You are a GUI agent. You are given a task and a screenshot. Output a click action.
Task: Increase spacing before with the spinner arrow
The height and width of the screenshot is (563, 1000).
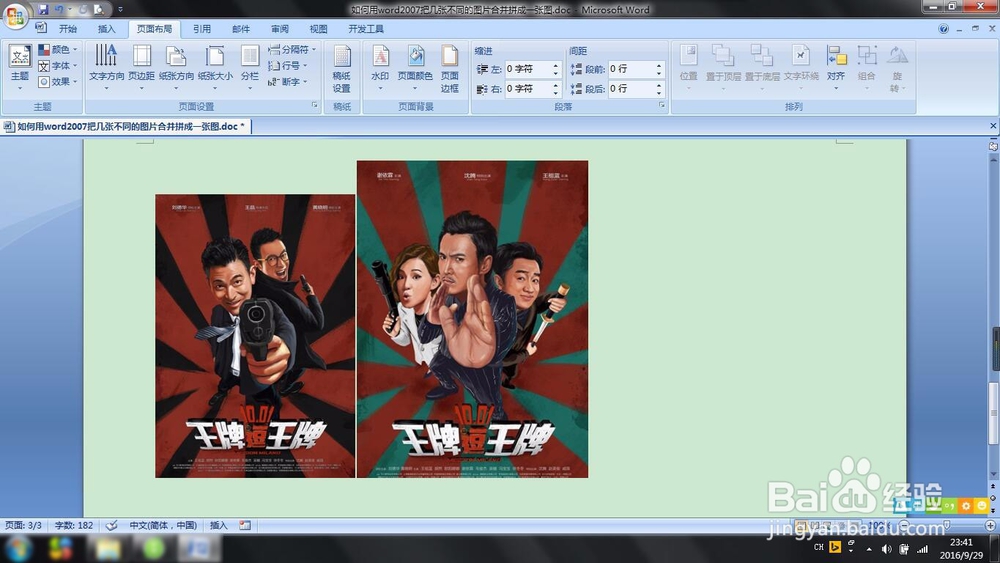659,65
